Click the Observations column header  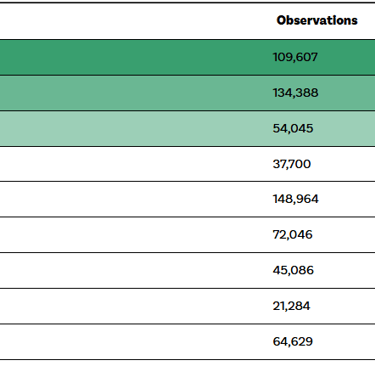click(317, 20)
